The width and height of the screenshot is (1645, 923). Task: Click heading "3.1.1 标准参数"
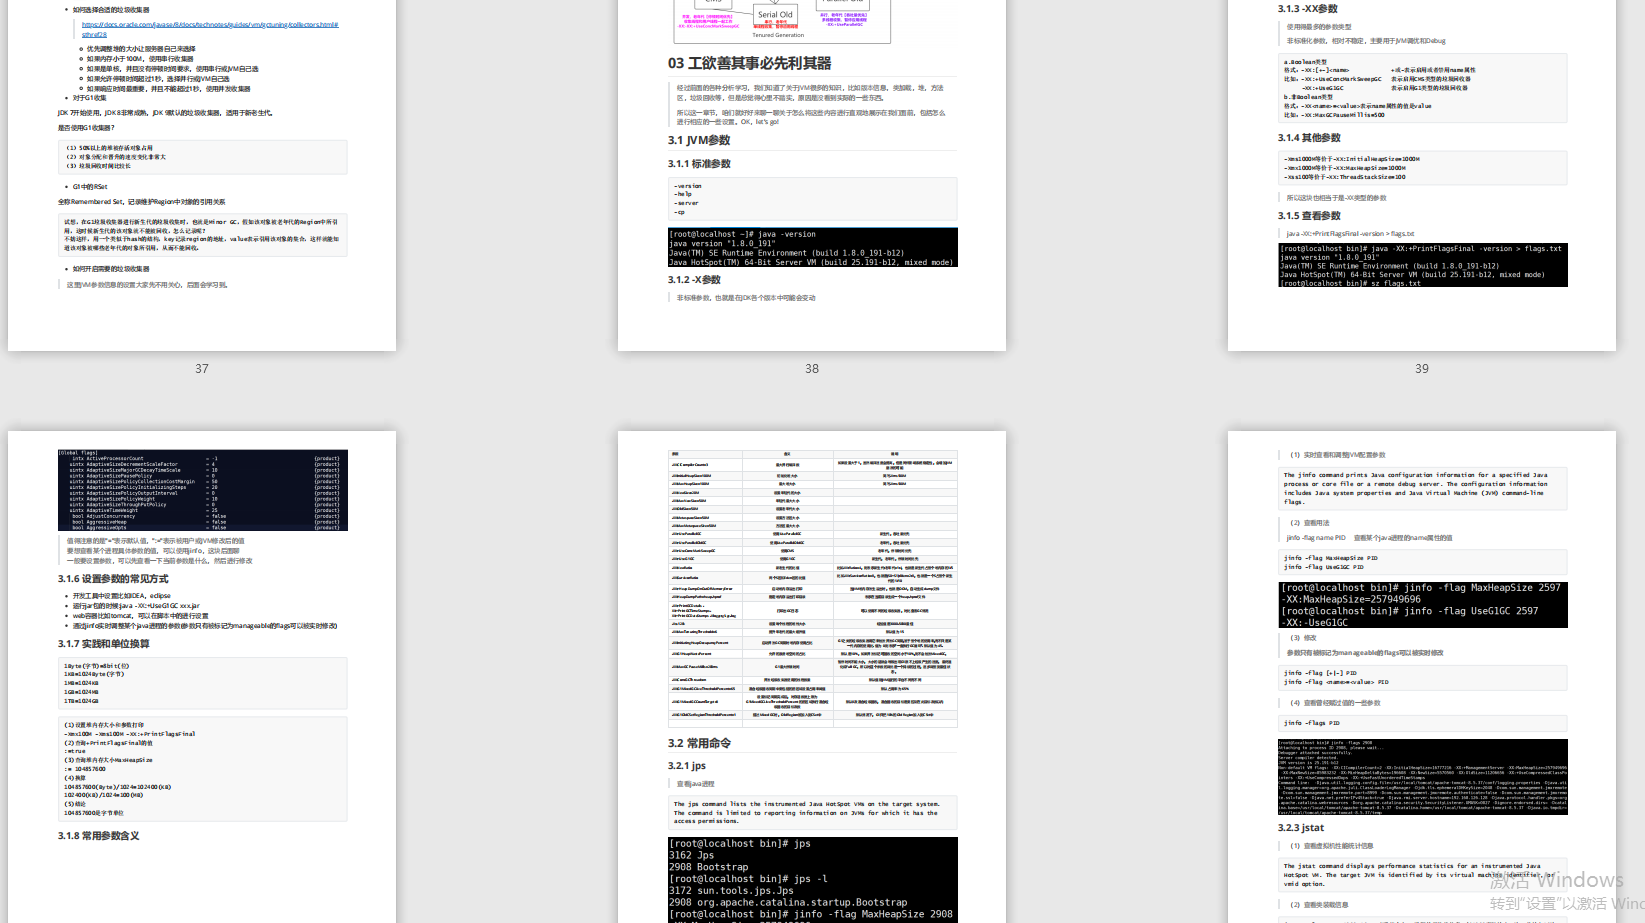click(x=699, y=164)
